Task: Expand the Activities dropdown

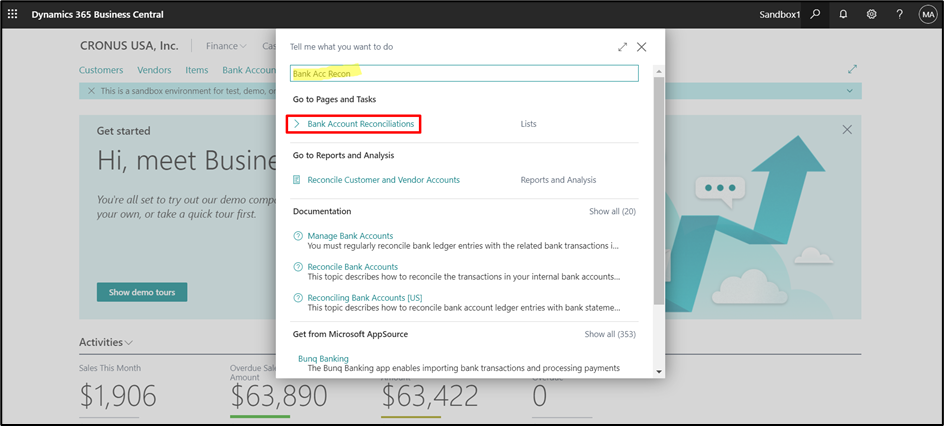Action: (106, 342)
